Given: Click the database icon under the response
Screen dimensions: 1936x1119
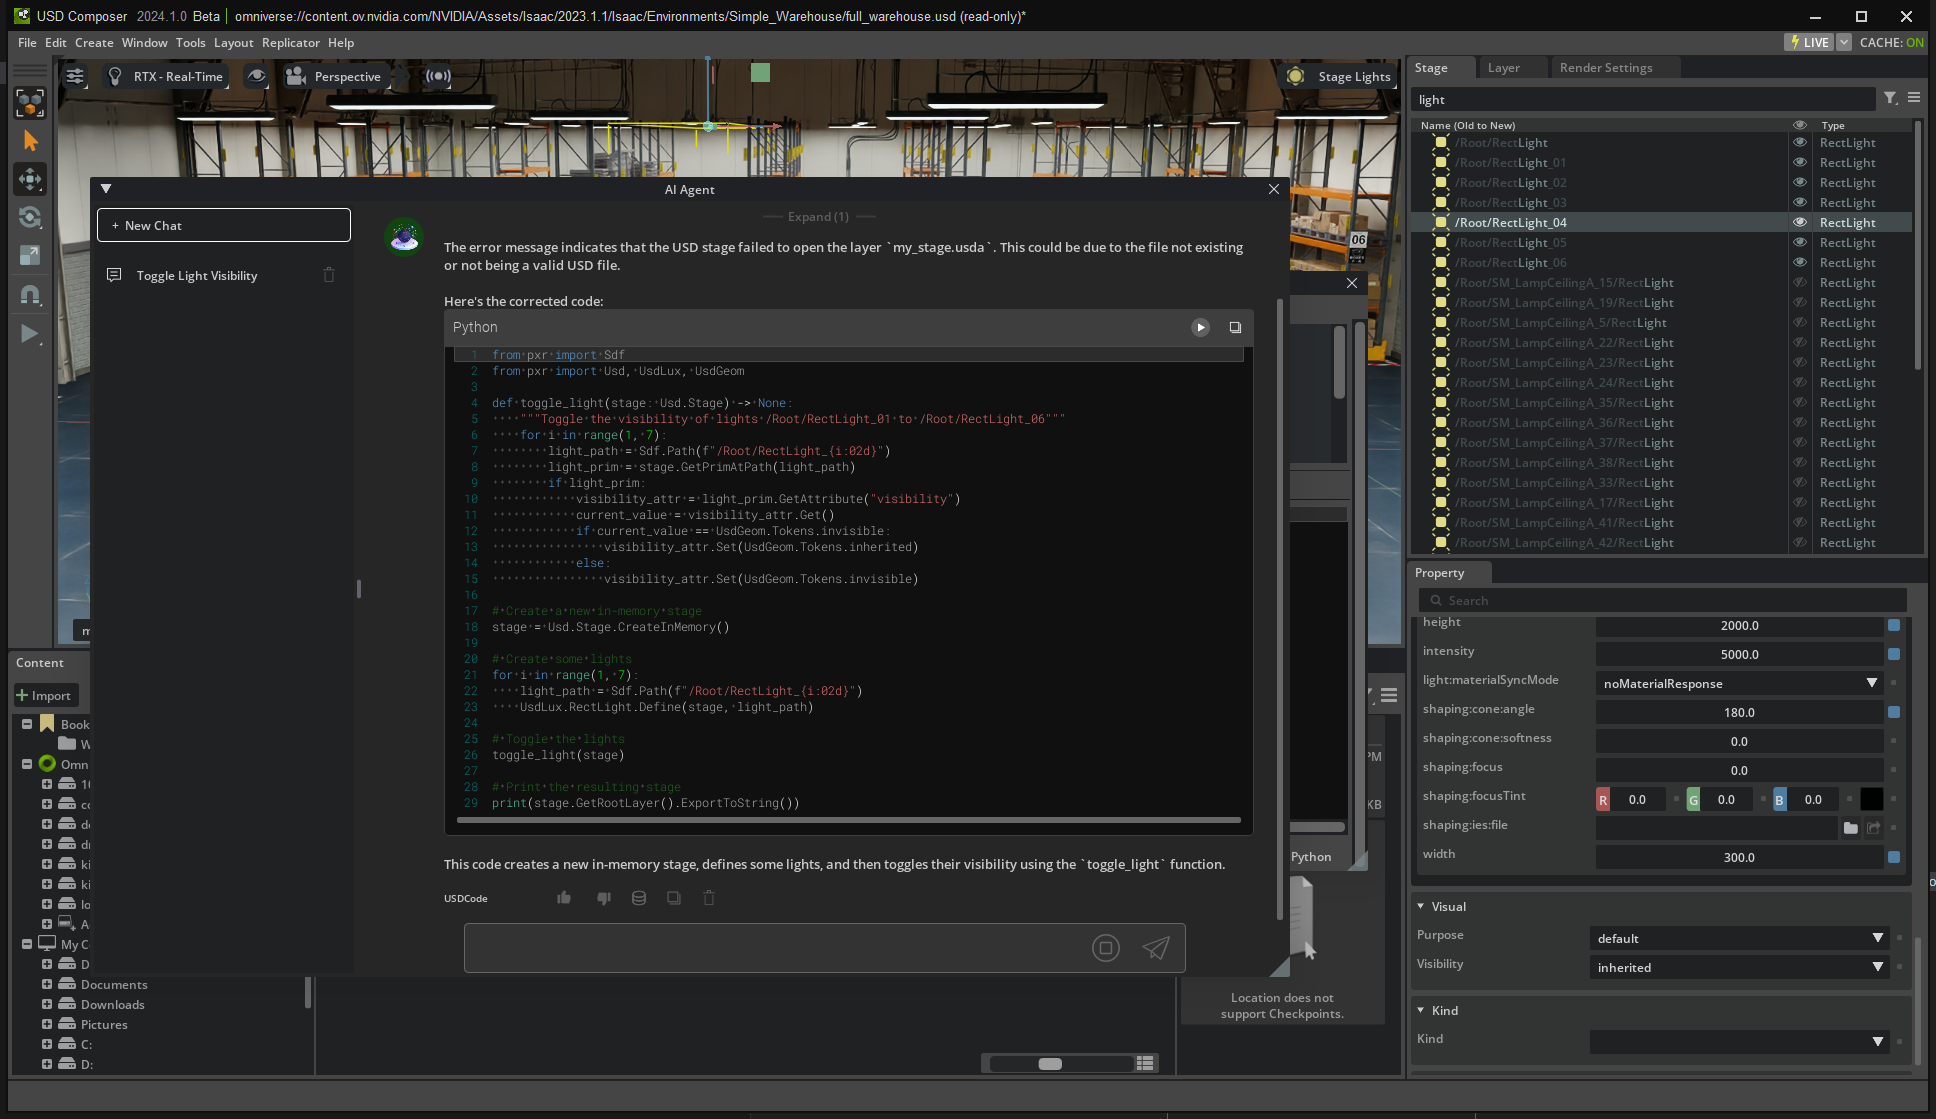Looking at the screenshot, I should [639, 898].
